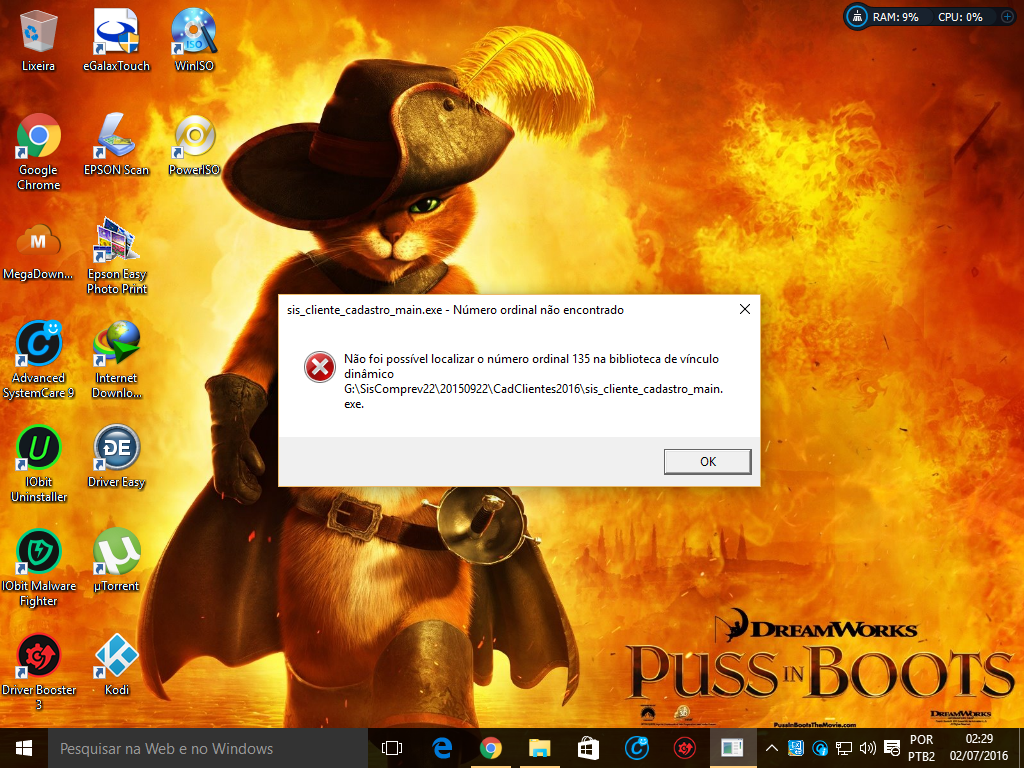
Task: Open File Explorer from the taskbar
Action: 539,748
